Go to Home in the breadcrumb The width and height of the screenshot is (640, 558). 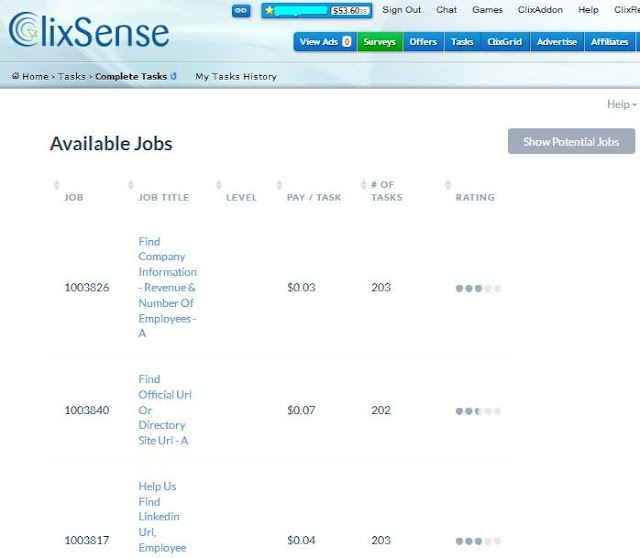coord(35,76)
